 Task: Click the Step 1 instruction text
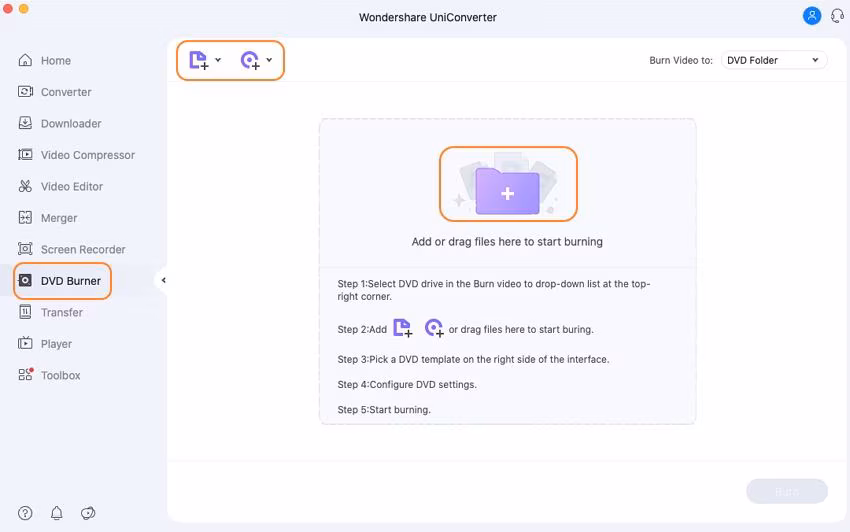click(x=494, y=290)
